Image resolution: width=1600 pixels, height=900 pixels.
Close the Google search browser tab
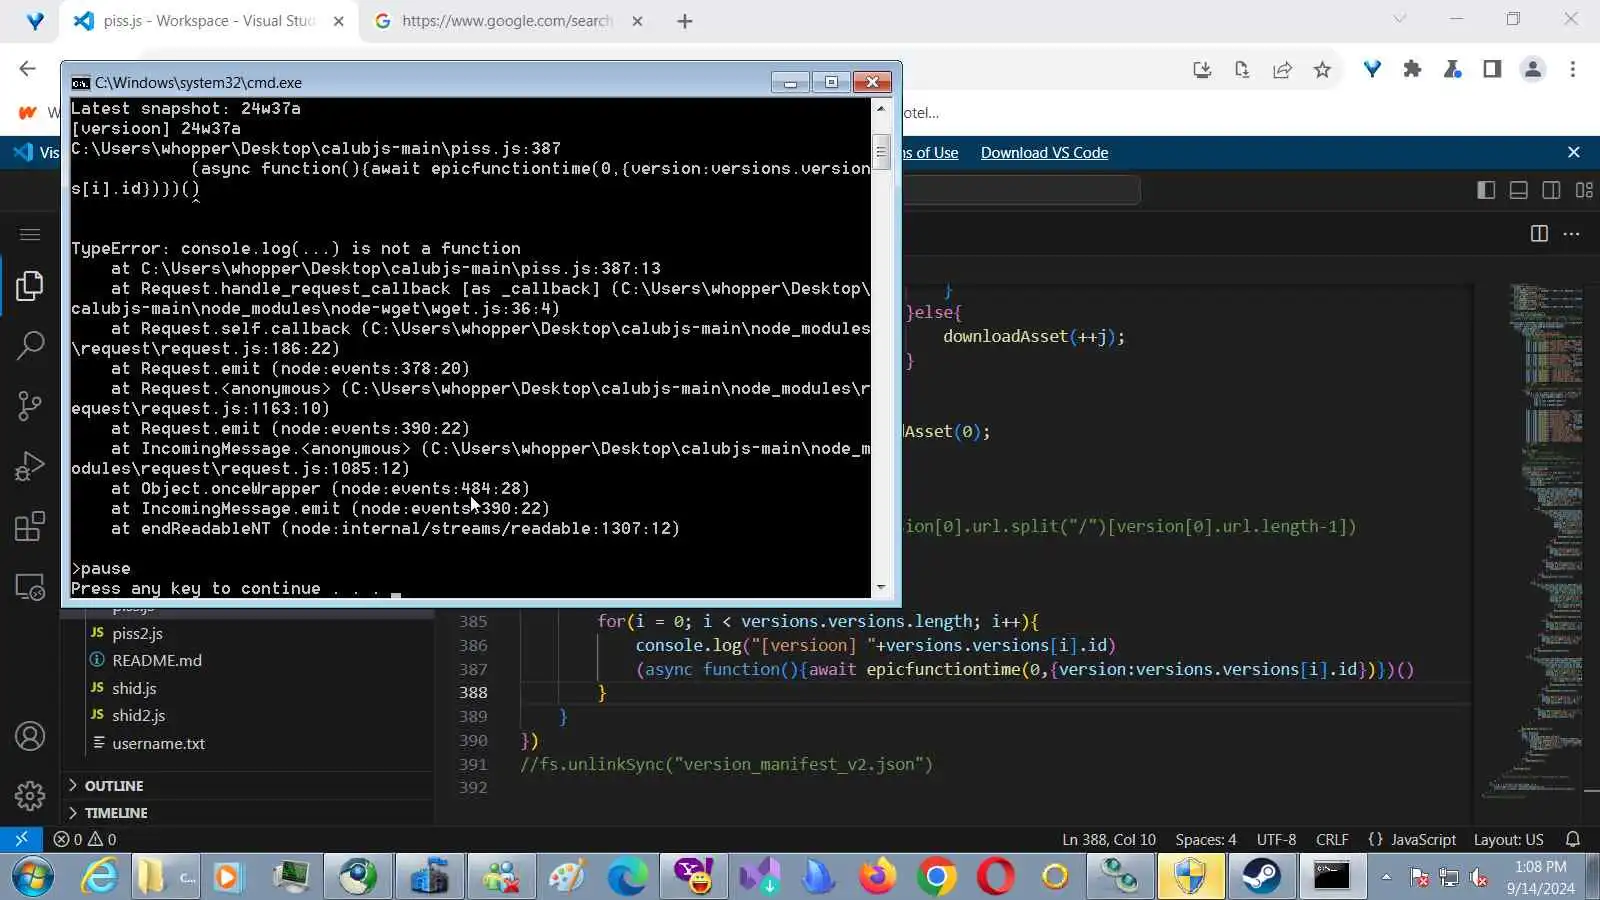[637, 21]
